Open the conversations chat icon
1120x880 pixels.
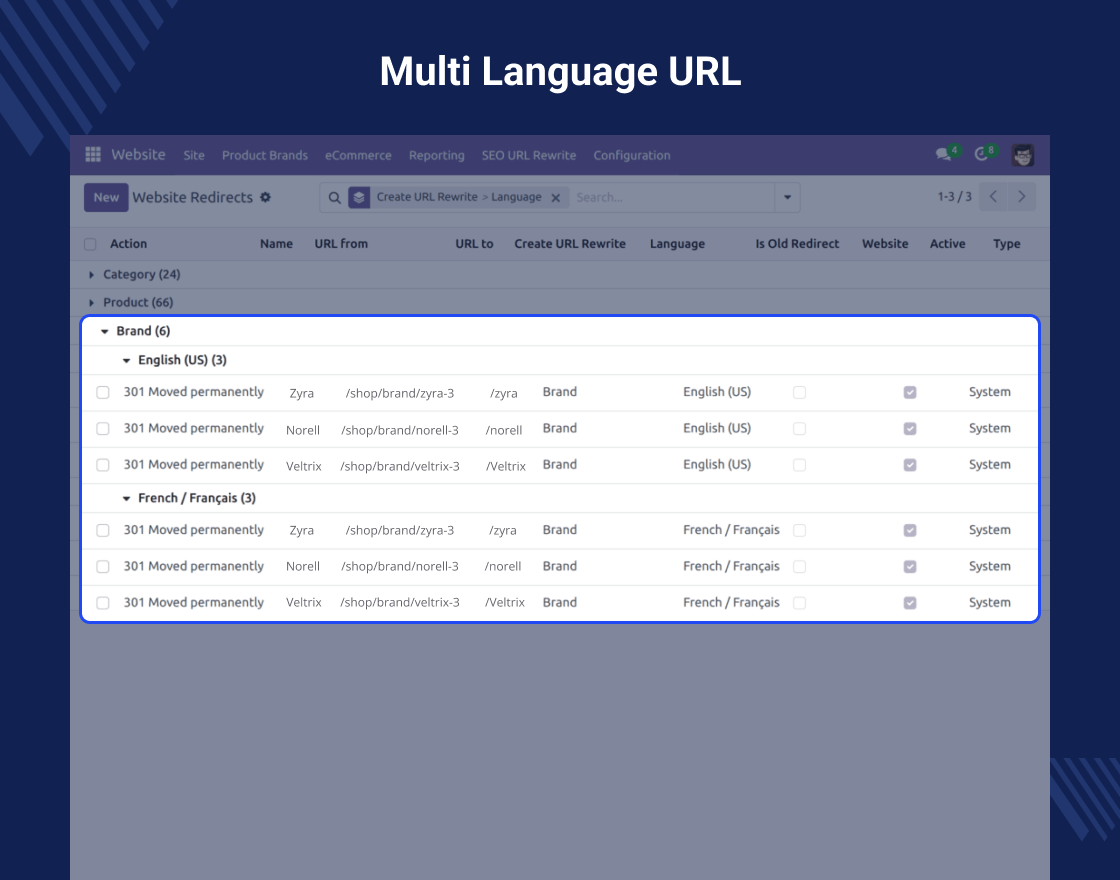944,154
